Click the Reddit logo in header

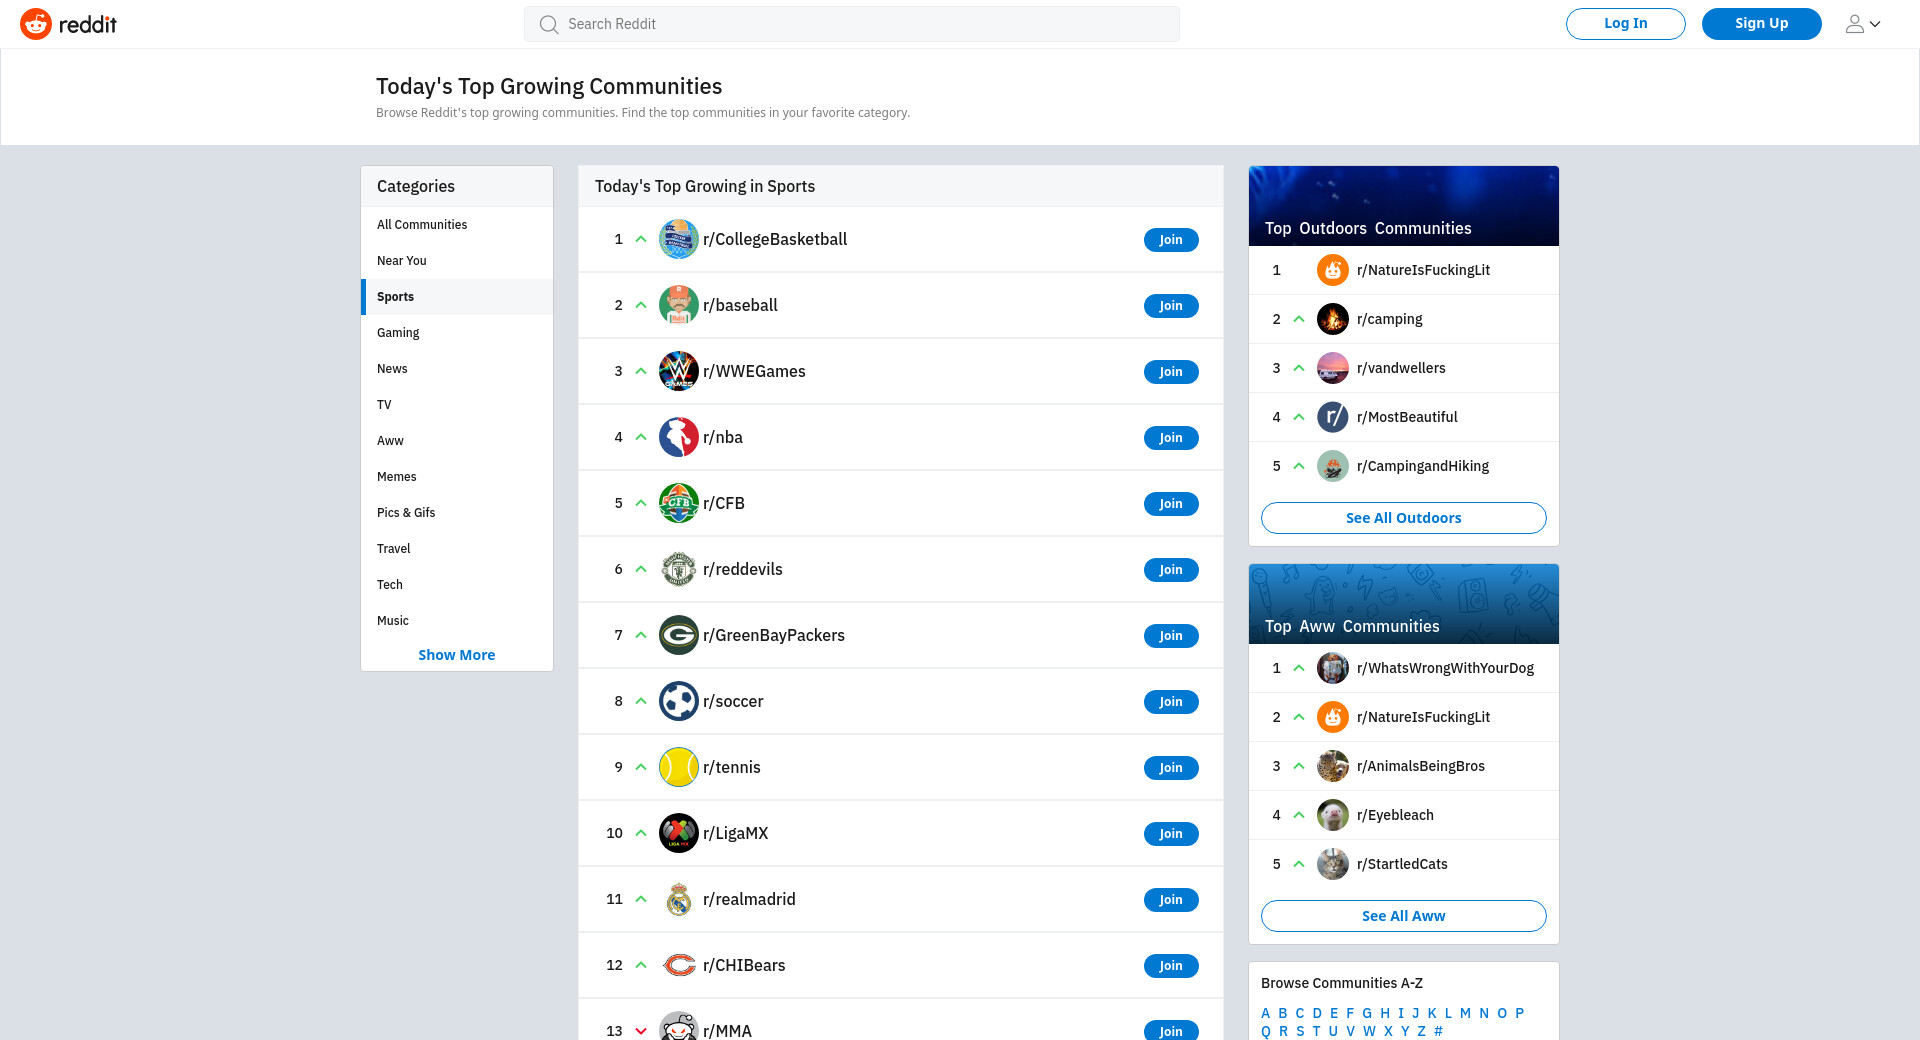pyautogui.click(x=68, y=24)
